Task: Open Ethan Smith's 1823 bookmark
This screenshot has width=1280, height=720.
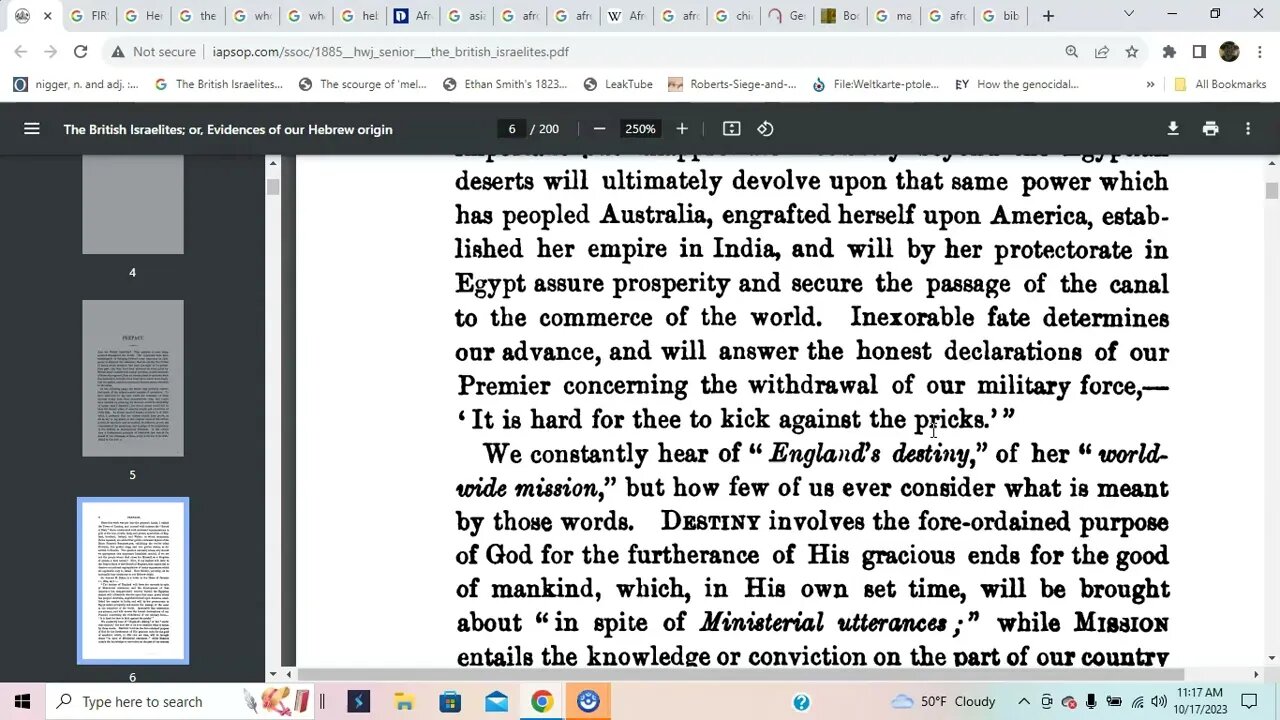Action: 505,84
